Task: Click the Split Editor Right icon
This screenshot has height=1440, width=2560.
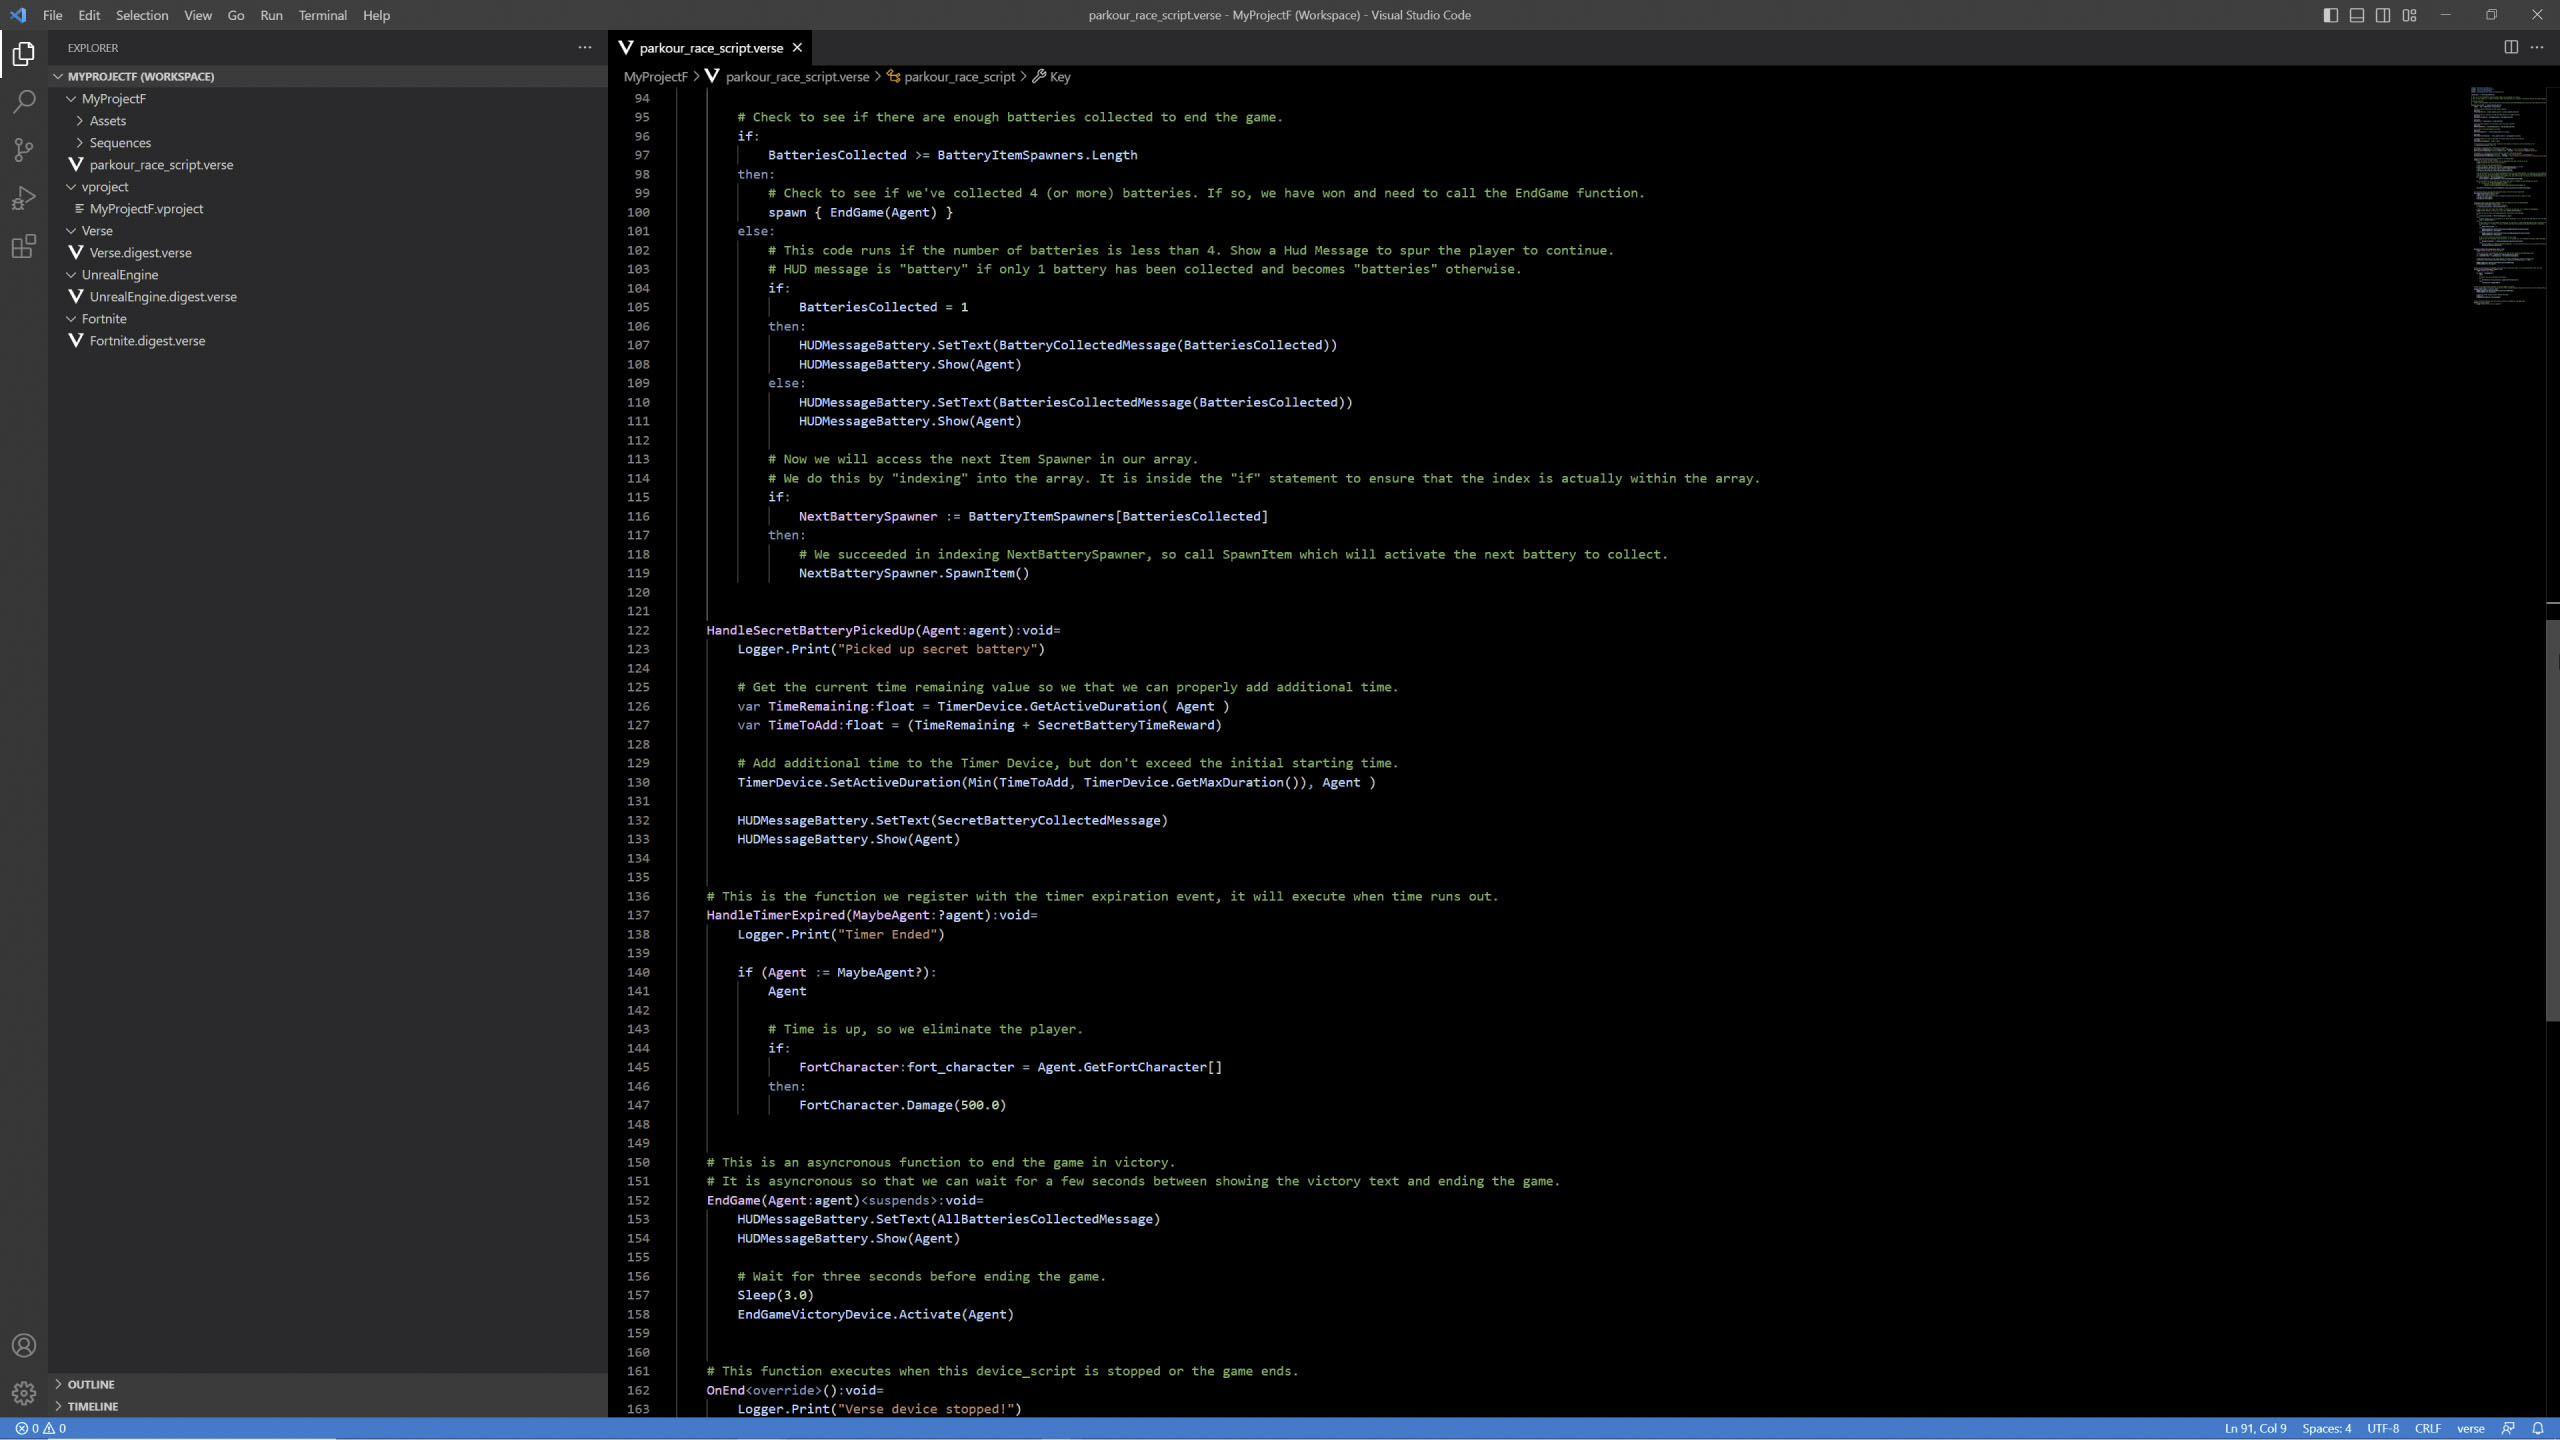Action: pyautogui.click(x=2510, y=47)
